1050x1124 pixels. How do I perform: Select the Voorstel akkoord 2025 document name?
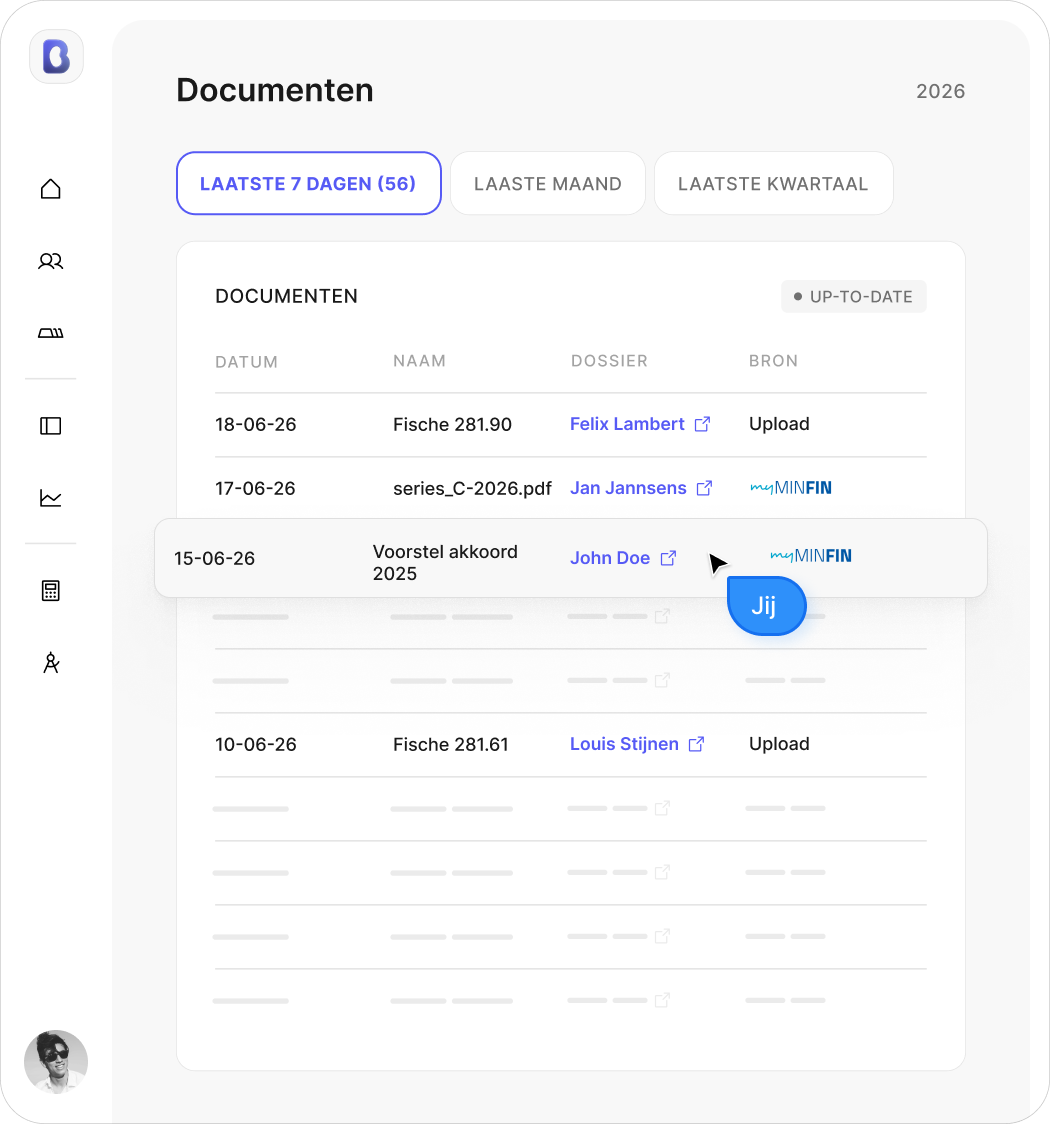[x=445, y=563]
